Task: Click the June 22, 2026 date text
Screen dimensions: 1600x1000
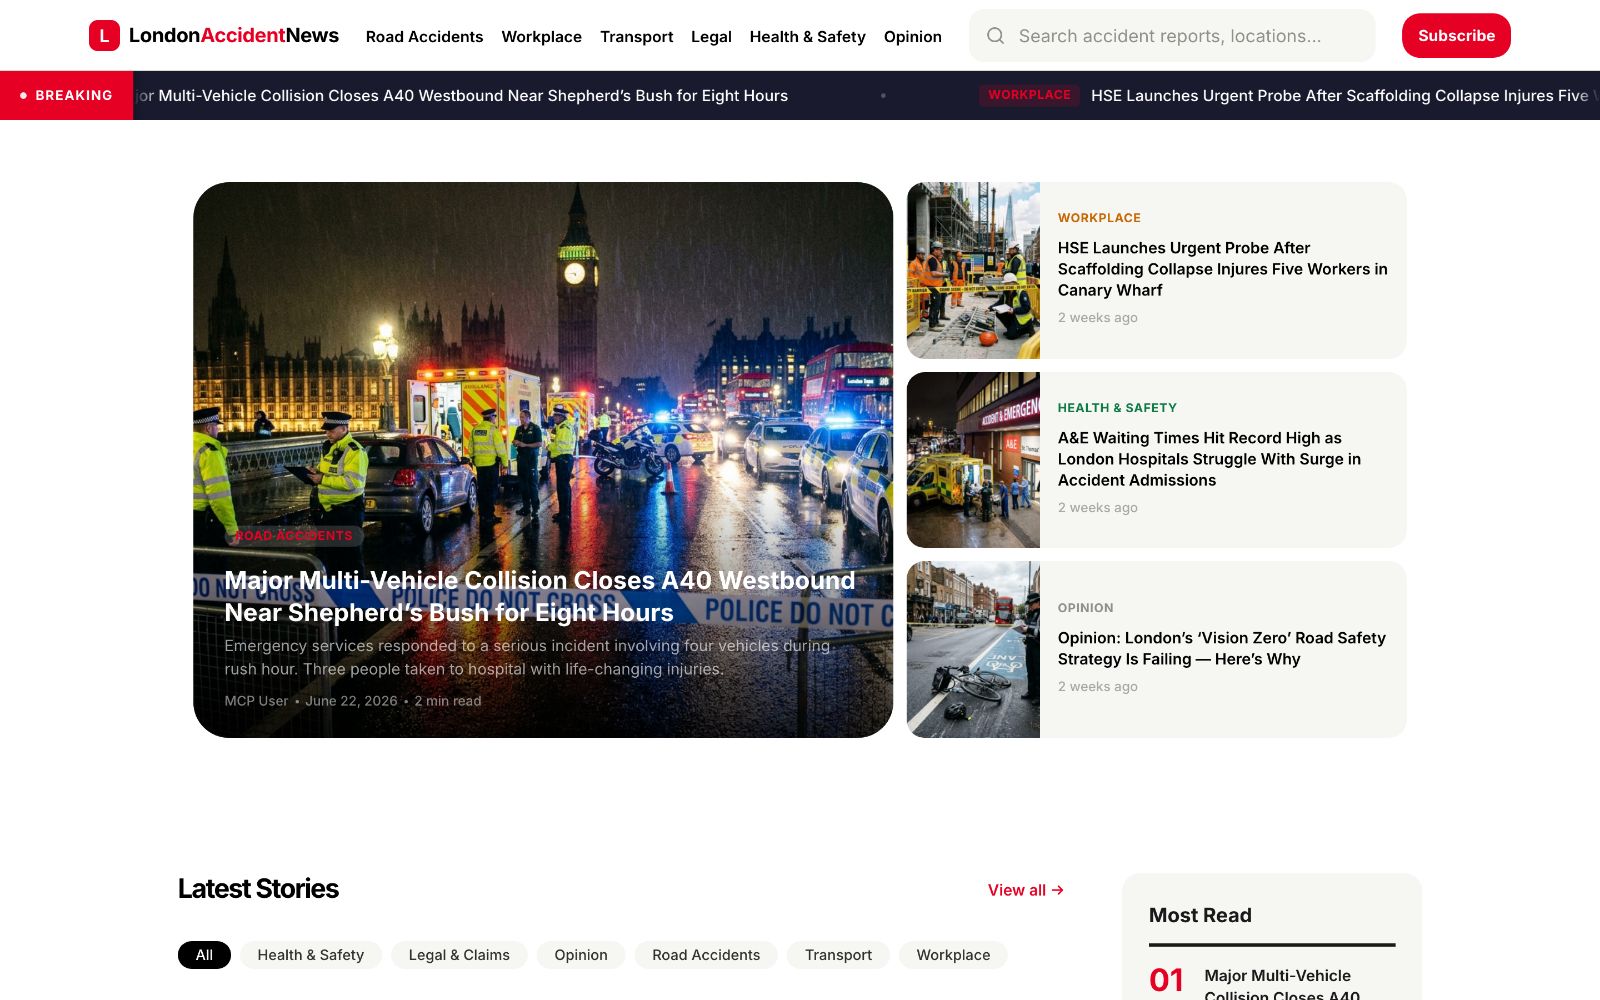Action: coord(351,701)
